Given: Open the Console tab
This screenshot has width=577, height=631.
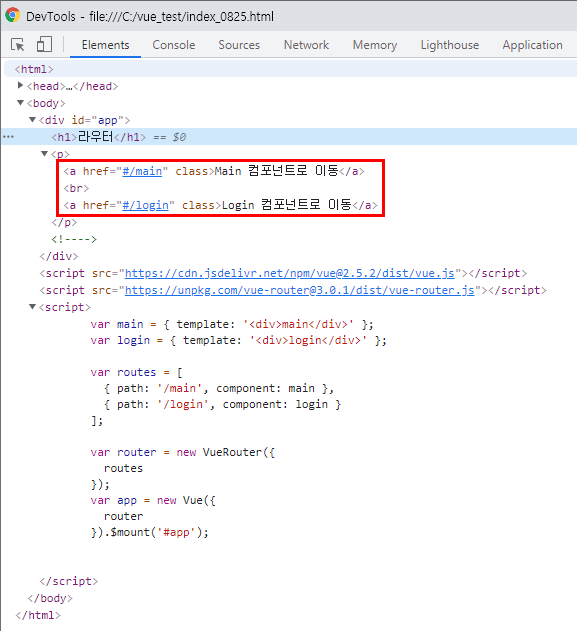Looking at the screenshot, I should (174, 45).
